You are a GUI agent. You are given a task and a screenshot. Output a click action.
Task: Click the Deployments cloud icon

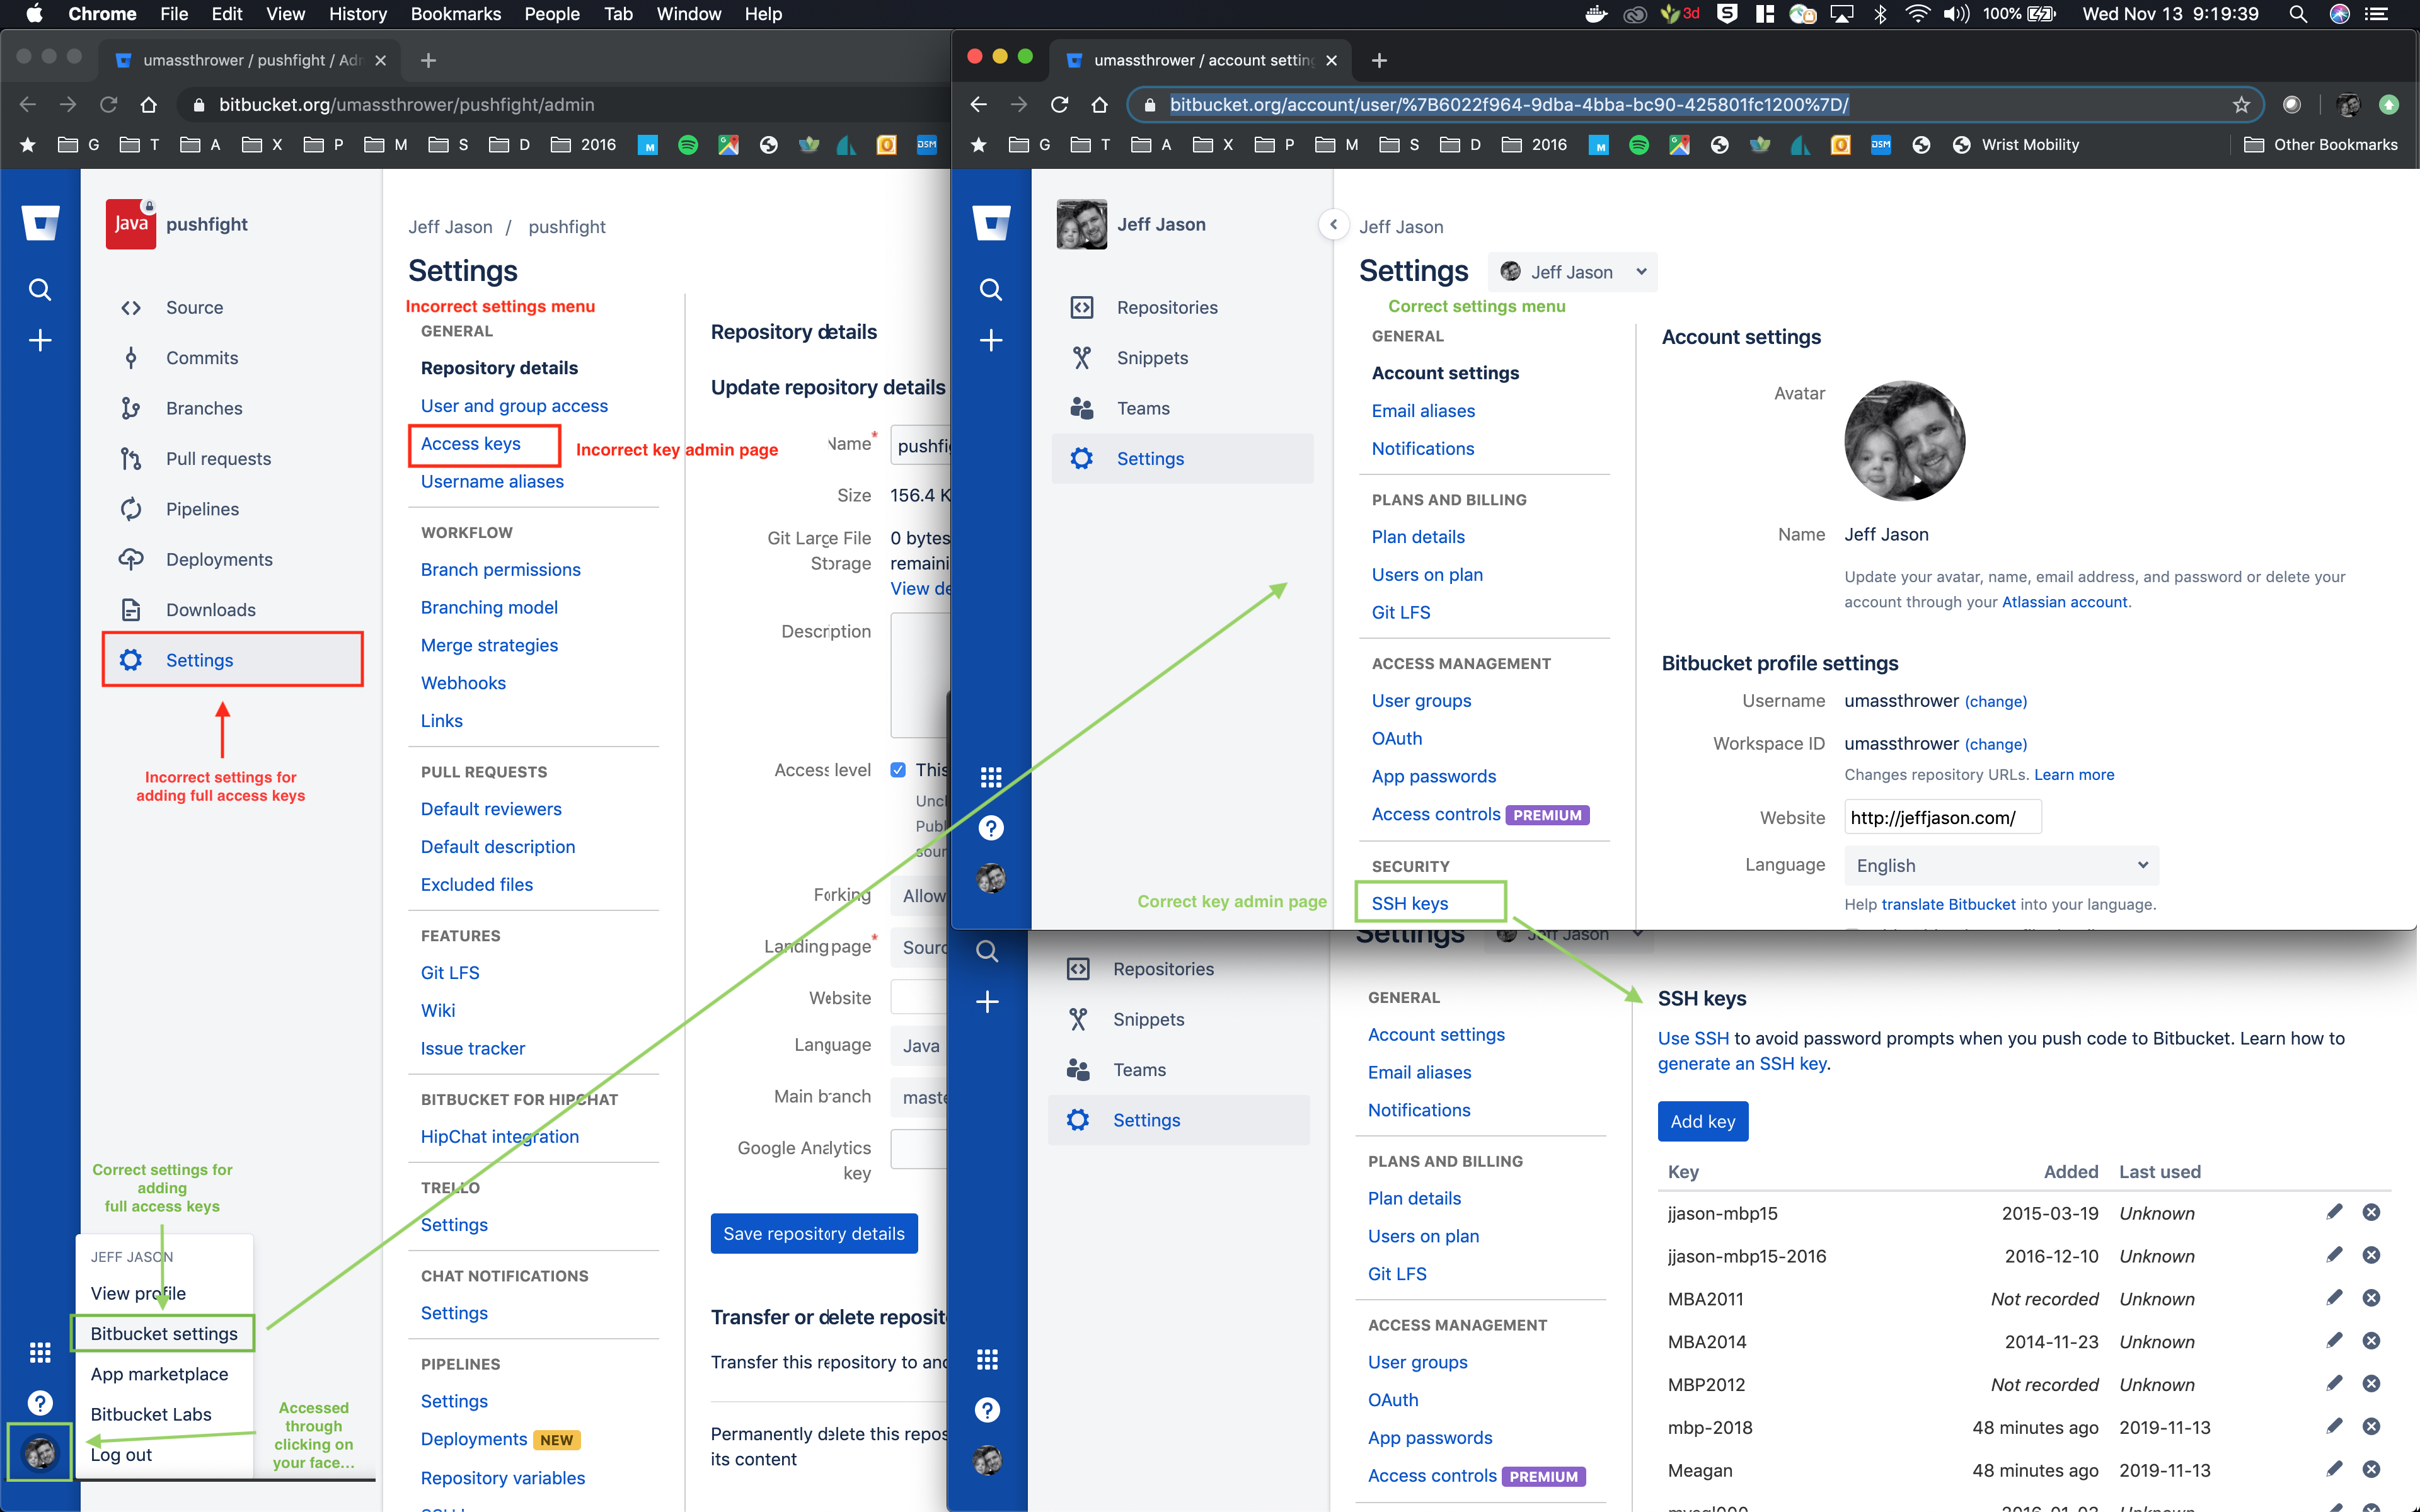click(x=131, y=560)
